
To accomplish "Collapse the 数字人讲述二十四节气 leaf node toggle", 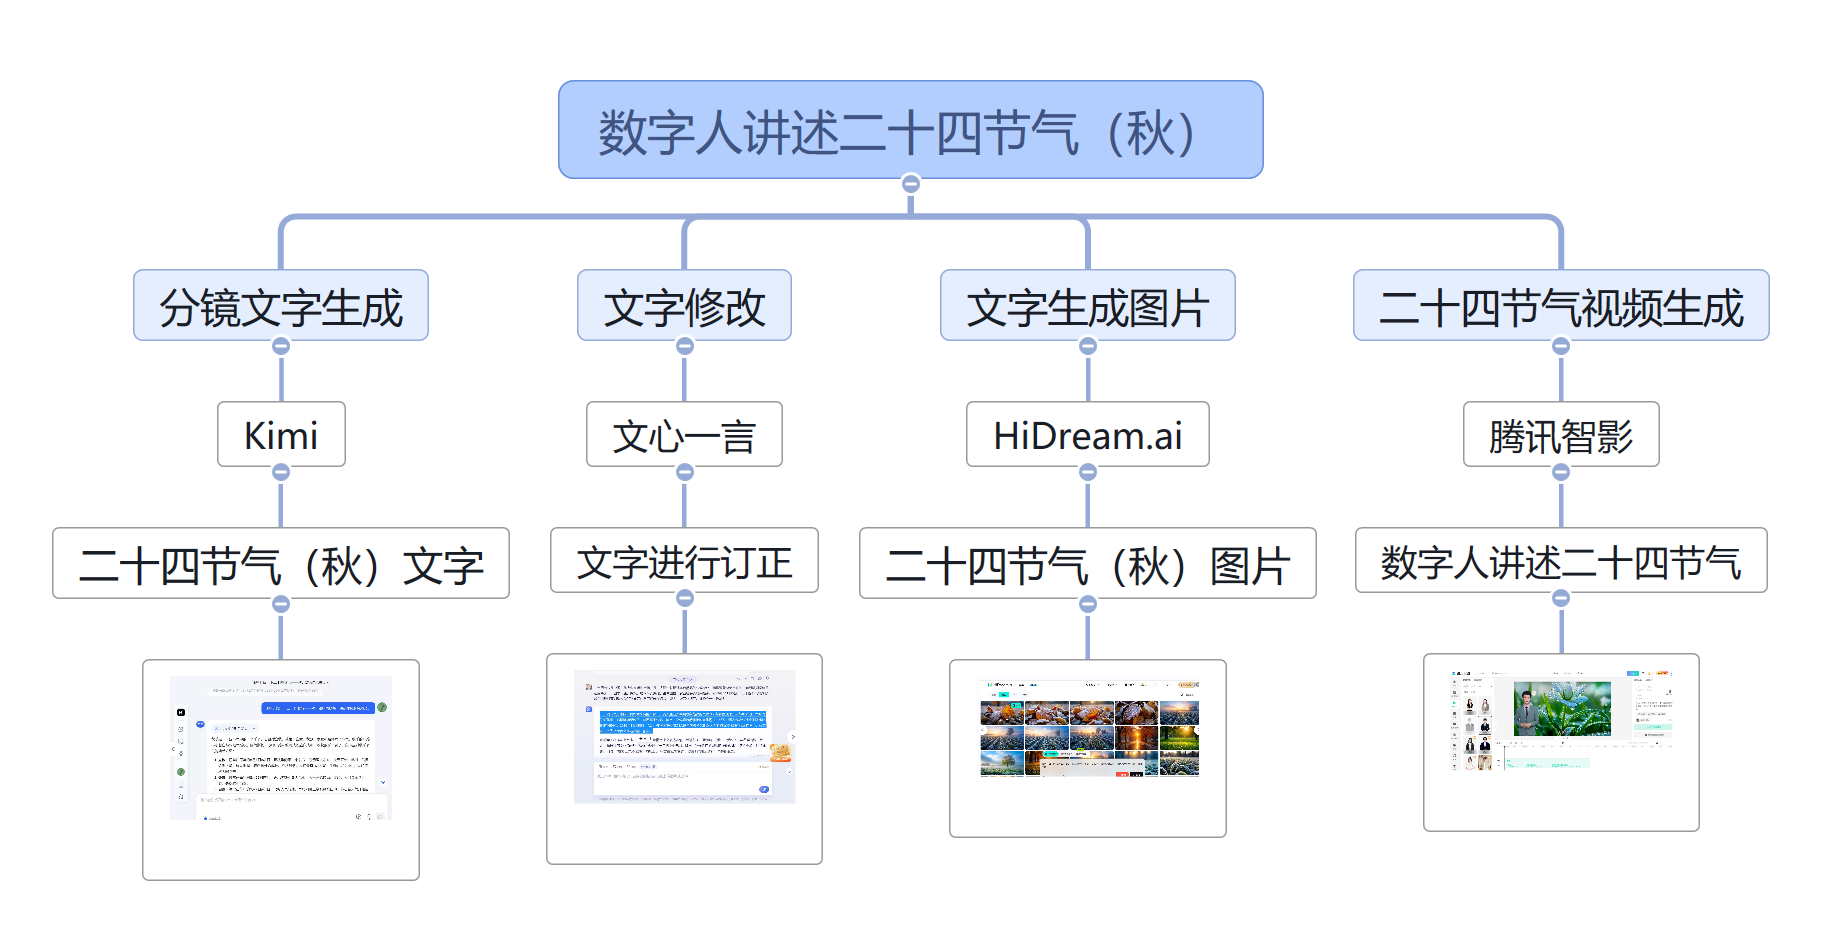I will click(1561, 597).
